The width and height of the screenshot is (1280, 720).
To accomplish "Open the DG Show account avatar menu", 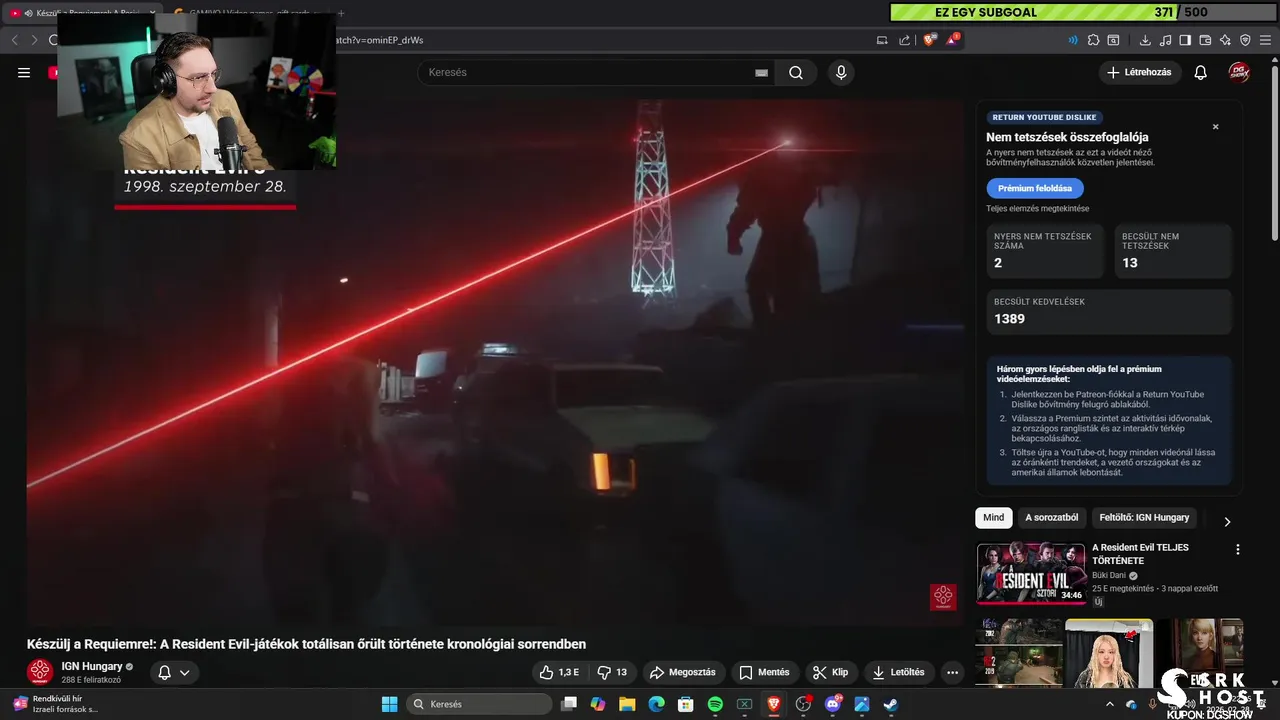I will tap(1240, 72).
